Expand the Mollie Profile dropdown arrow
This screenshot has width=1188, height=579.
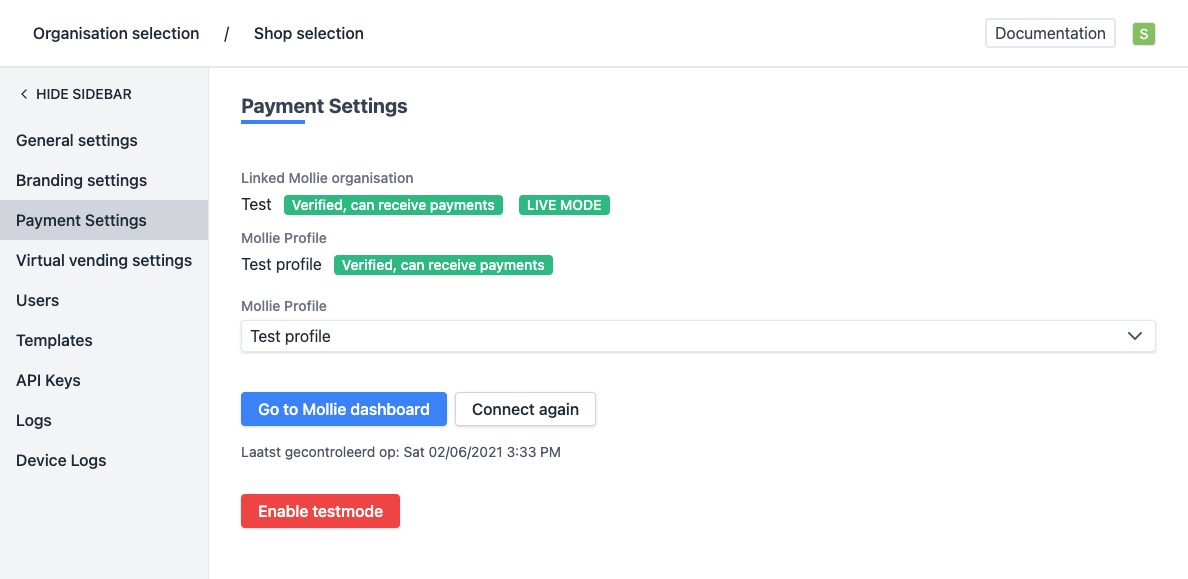click(1134, 336)
